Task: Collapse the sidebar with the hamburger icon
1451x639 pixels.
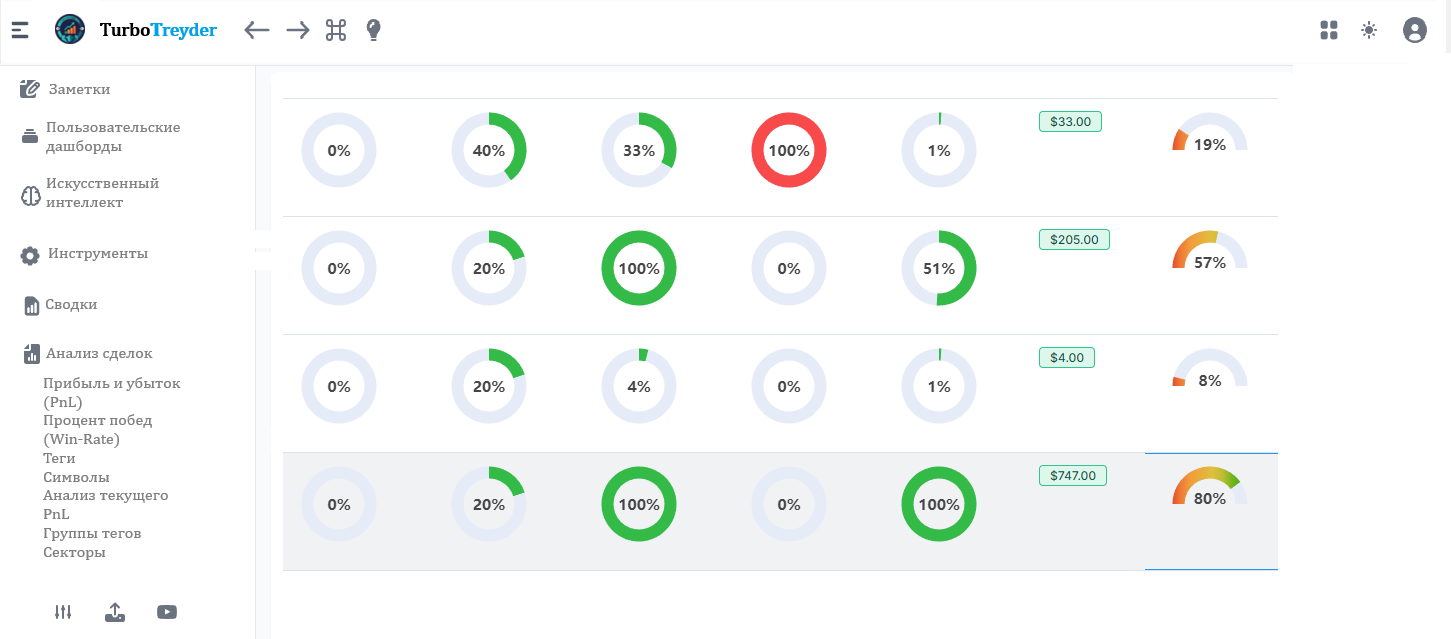Action: 20,30
